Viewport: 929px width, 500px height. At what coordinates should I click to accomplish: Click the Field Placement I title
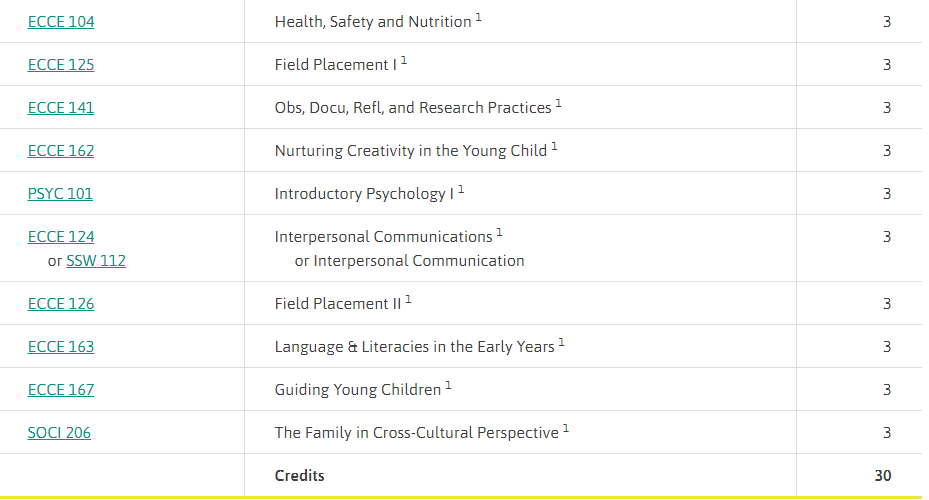pyautogui.click(x=336, y=65)
